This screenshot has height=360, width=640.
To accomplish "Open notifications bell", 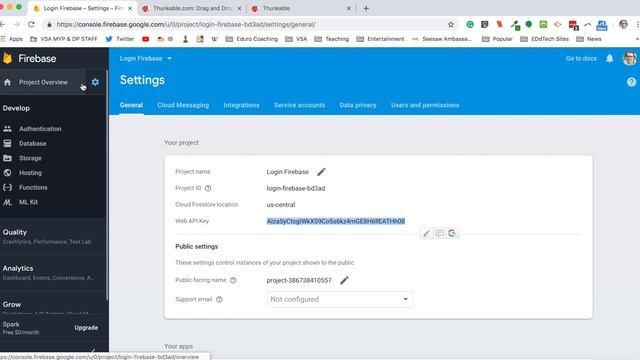I will (x=609, y=58).
